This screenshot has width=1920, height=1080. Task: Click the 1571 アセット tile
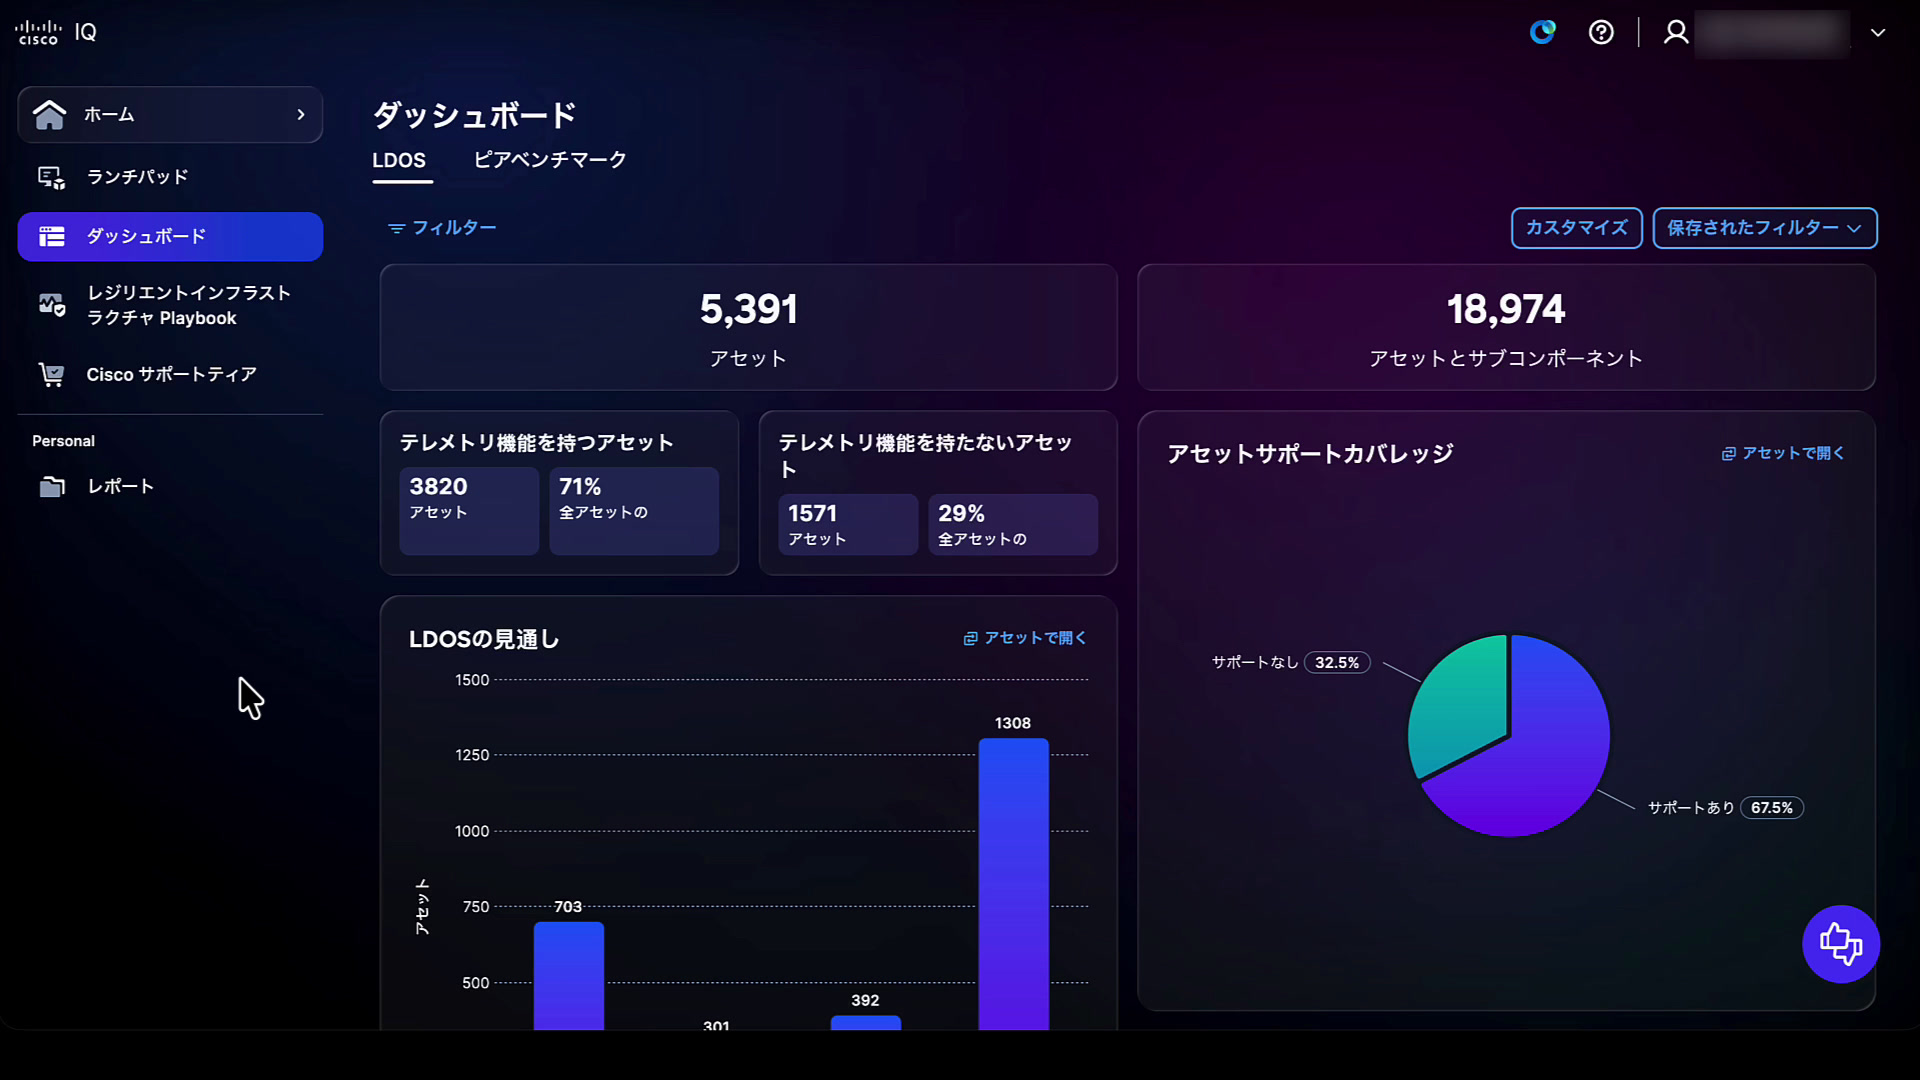coord(848,524)
